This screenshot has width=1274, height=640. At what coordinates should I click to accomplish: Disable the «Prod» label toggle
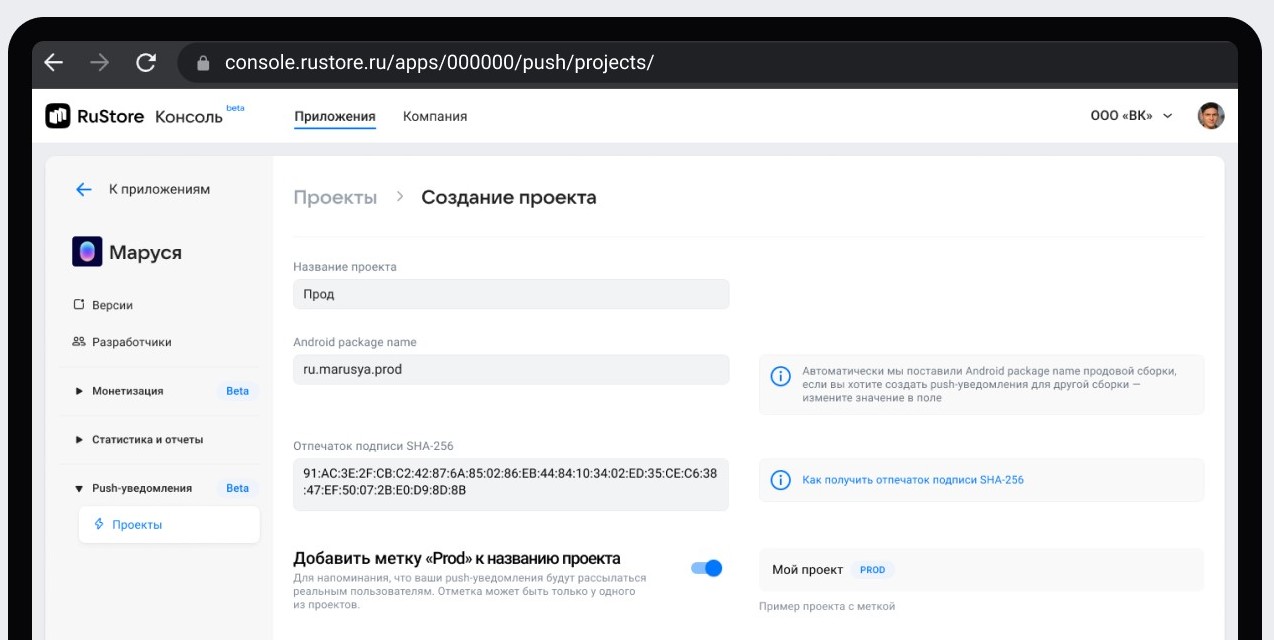pyautogui.click(x=707, y=568)
